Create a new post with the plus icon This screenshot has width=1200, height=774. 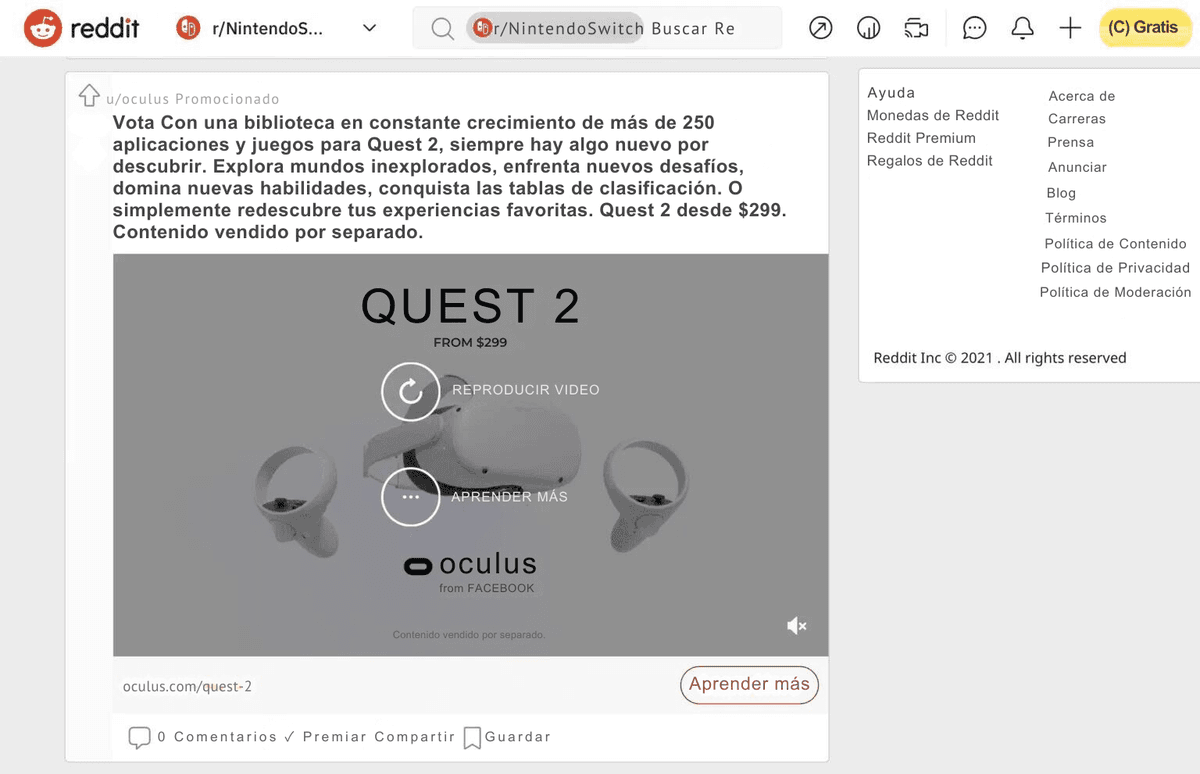(x=1069, y=27)
